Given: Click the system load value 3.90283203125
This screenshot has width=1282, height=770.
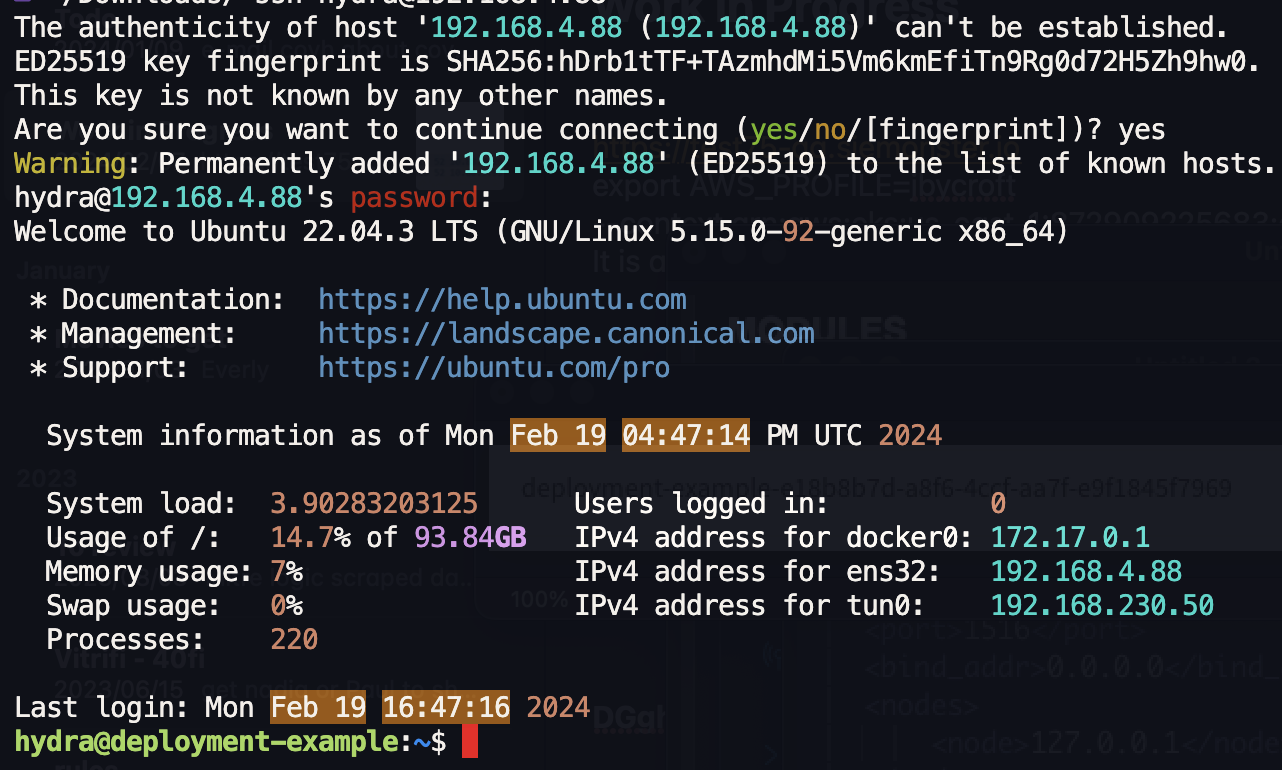Looking at the screenshot, I should (374, 504).
